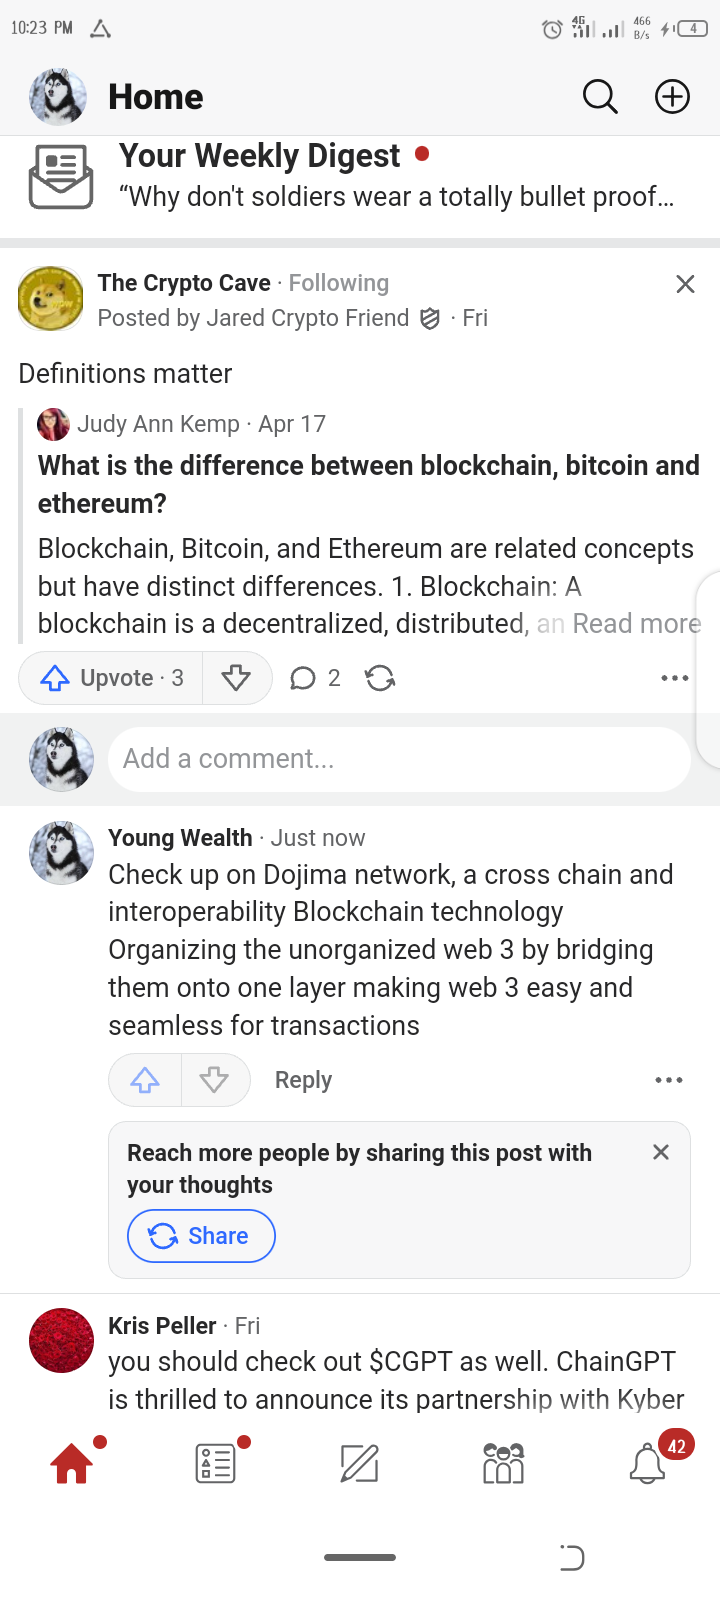This screenshot has height=1600, width=720.
Task: Open post options three-dot menu
Action: [675, 678]
